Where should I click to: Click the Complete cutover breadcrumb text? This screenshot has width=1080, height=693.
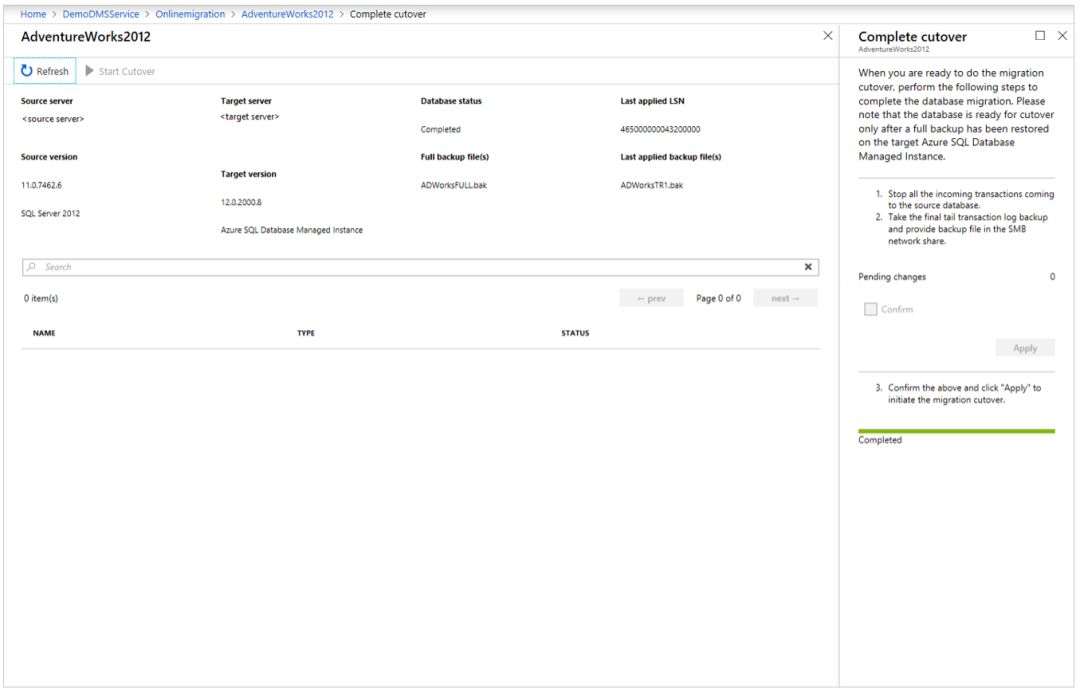click(388, 14)
